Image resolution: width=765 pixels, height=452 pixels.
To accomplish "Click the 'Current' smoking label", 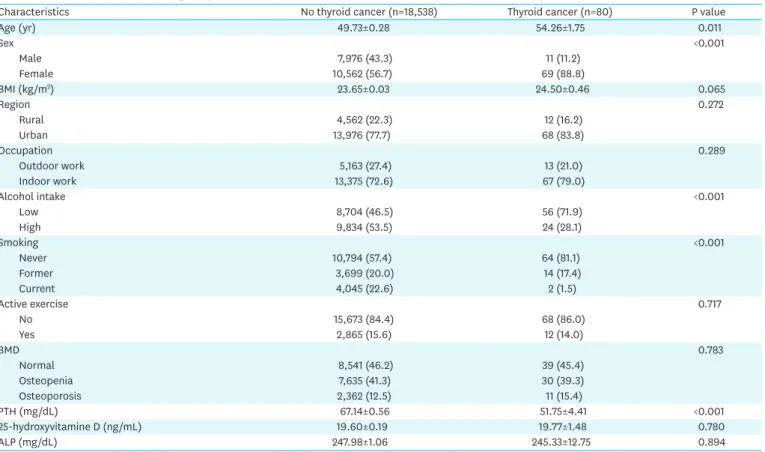I will coord(37,288).
